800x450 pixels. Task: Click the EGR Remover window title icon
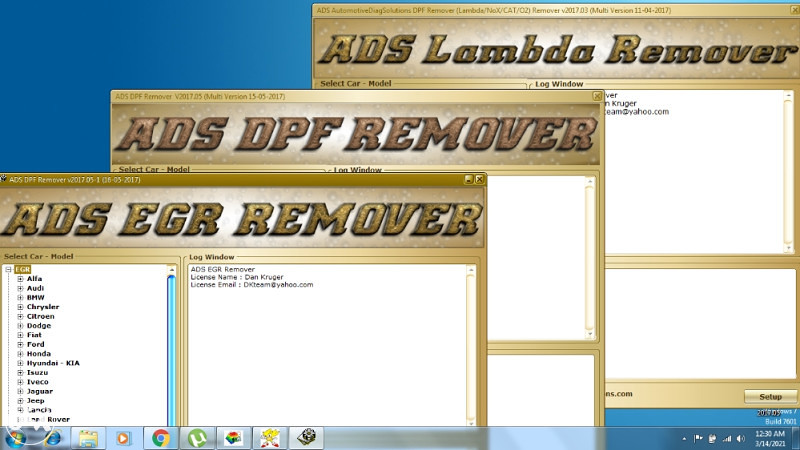[4, 179]
